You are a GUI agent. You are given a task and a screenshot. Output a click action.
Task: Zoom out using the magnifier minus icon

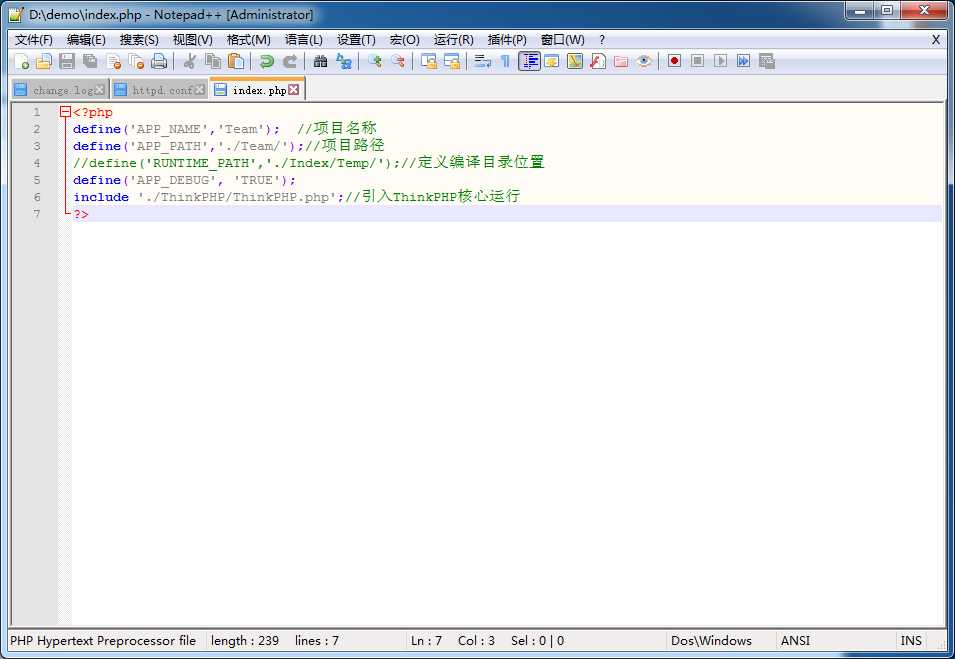click(x=398, y=61)
